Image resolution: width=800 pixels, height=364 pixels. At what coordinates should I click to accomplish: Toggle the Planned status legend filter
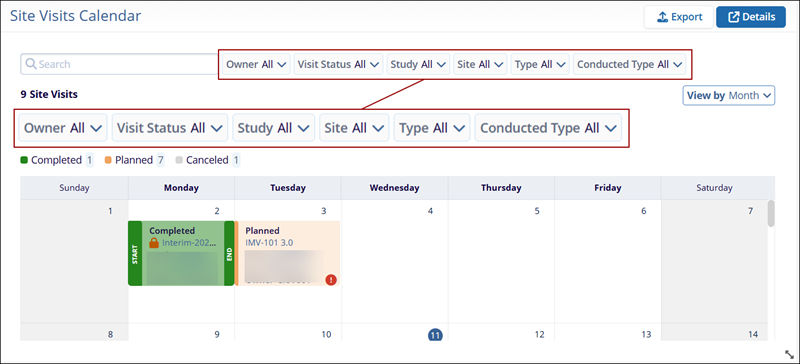tap(134, 160)
